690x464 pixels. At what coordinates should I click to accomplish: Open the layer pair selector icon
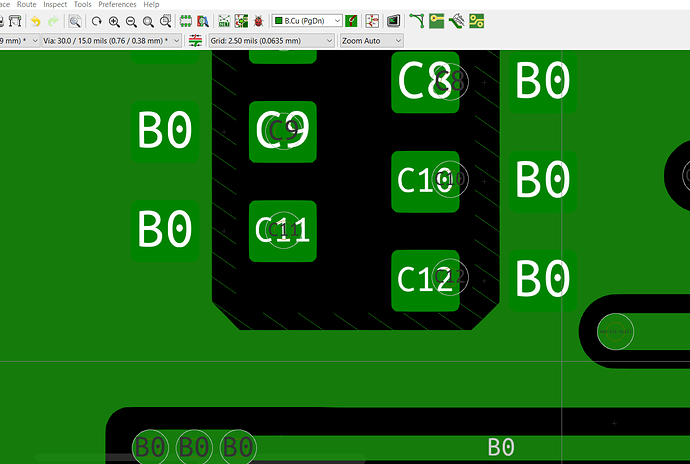coord(351,21)
